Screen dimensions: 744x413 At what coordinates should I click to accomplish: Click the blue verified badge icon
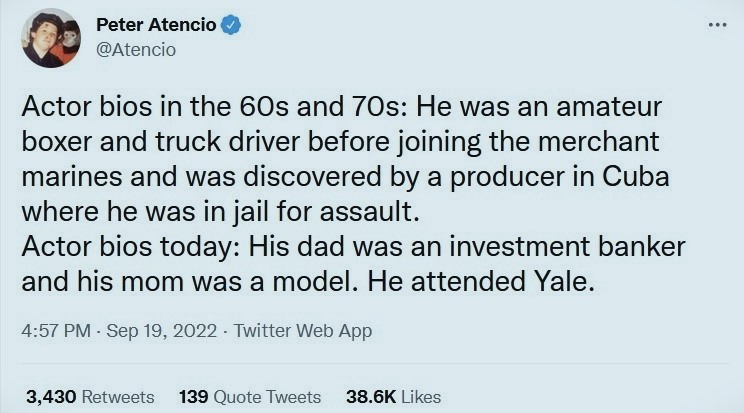231,26
